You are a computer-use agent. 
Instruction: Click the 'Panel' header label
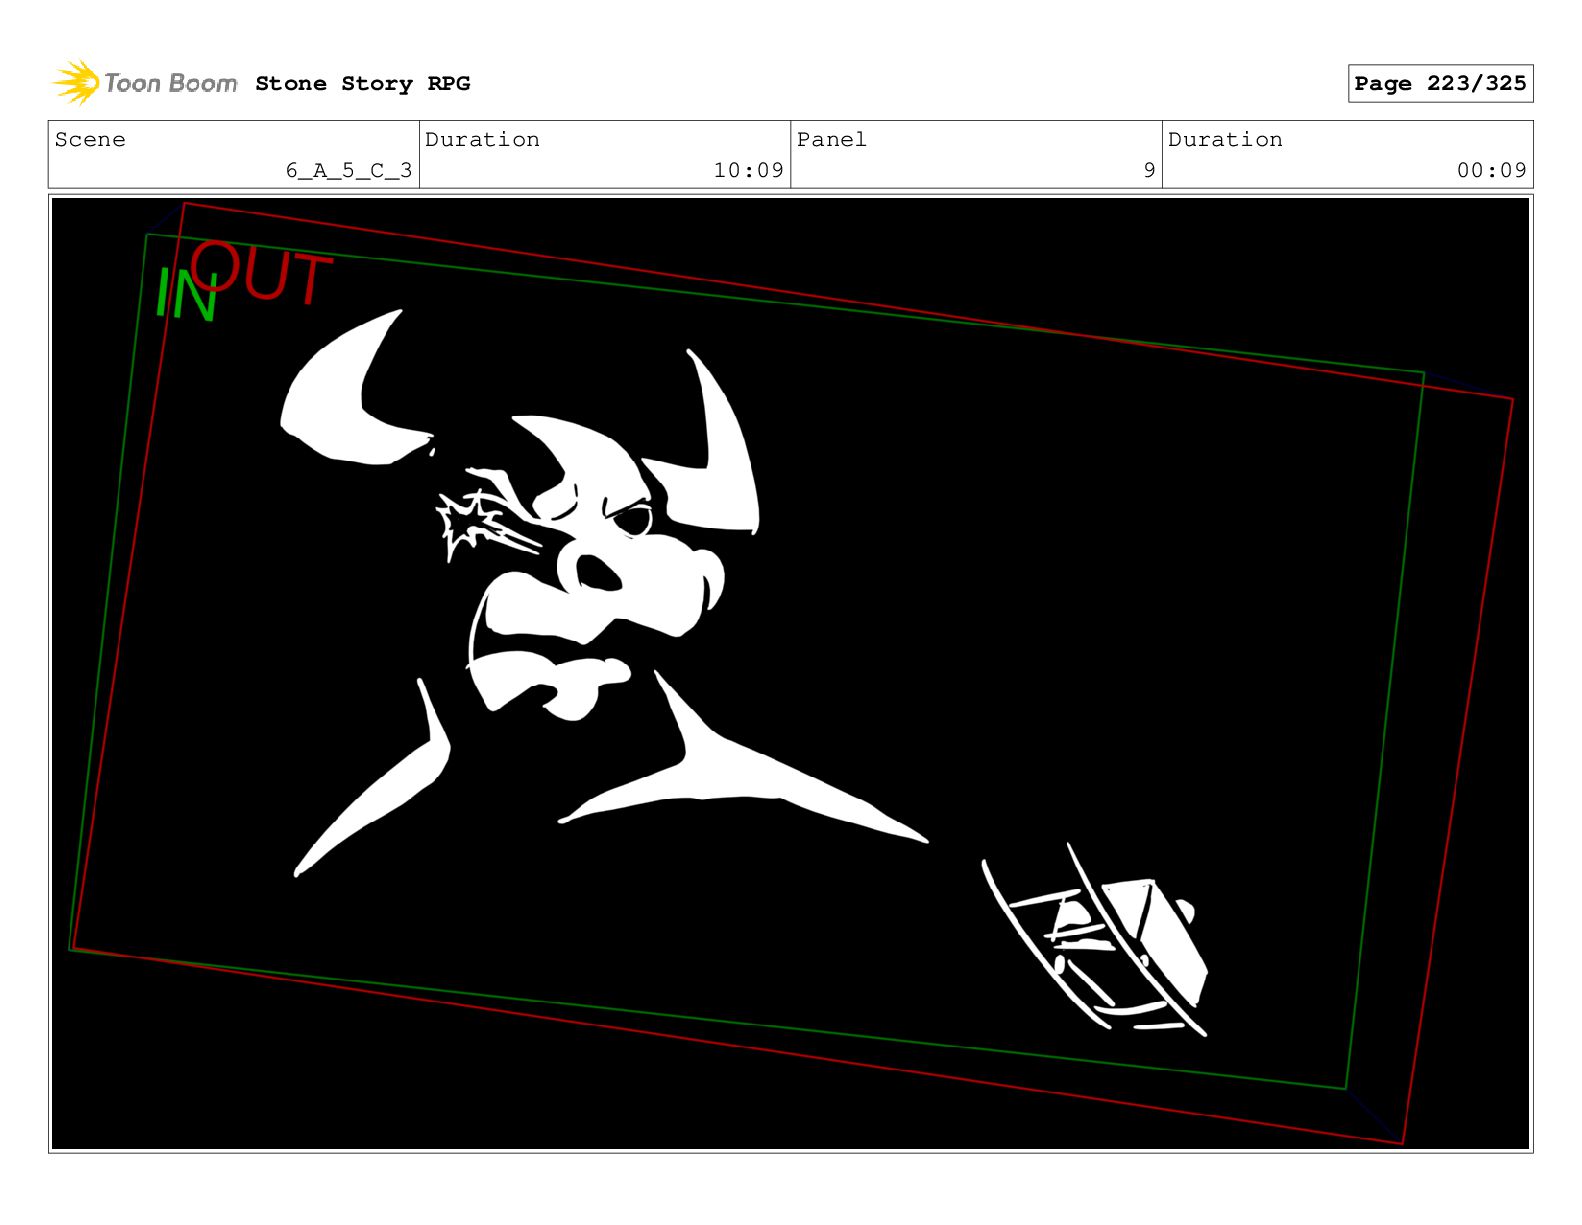tap(831, 139)
